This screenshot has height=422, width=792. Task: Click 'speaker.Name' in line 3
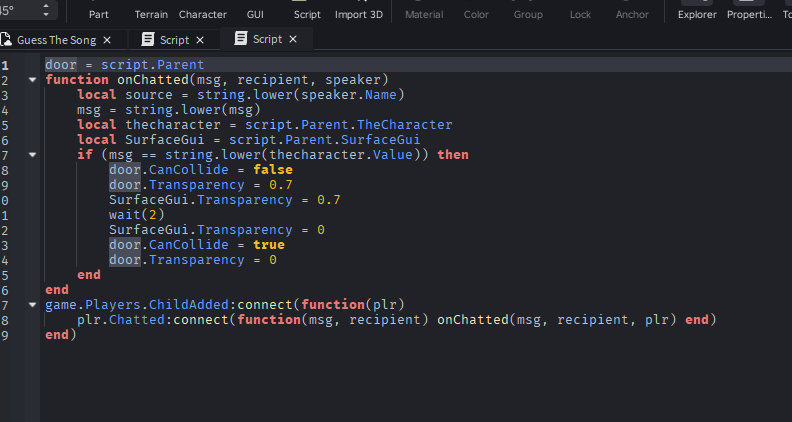(x=349, y=95)
